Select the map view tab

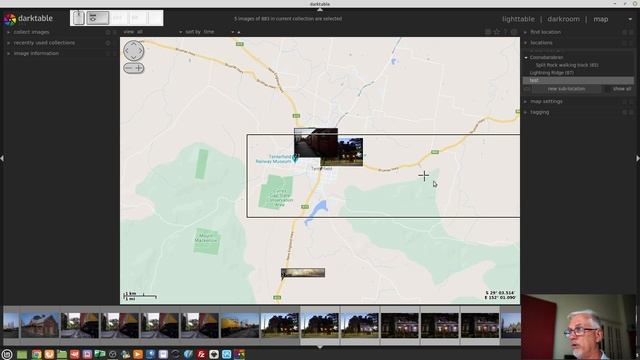pyautogui.click(x=600, y=19)
